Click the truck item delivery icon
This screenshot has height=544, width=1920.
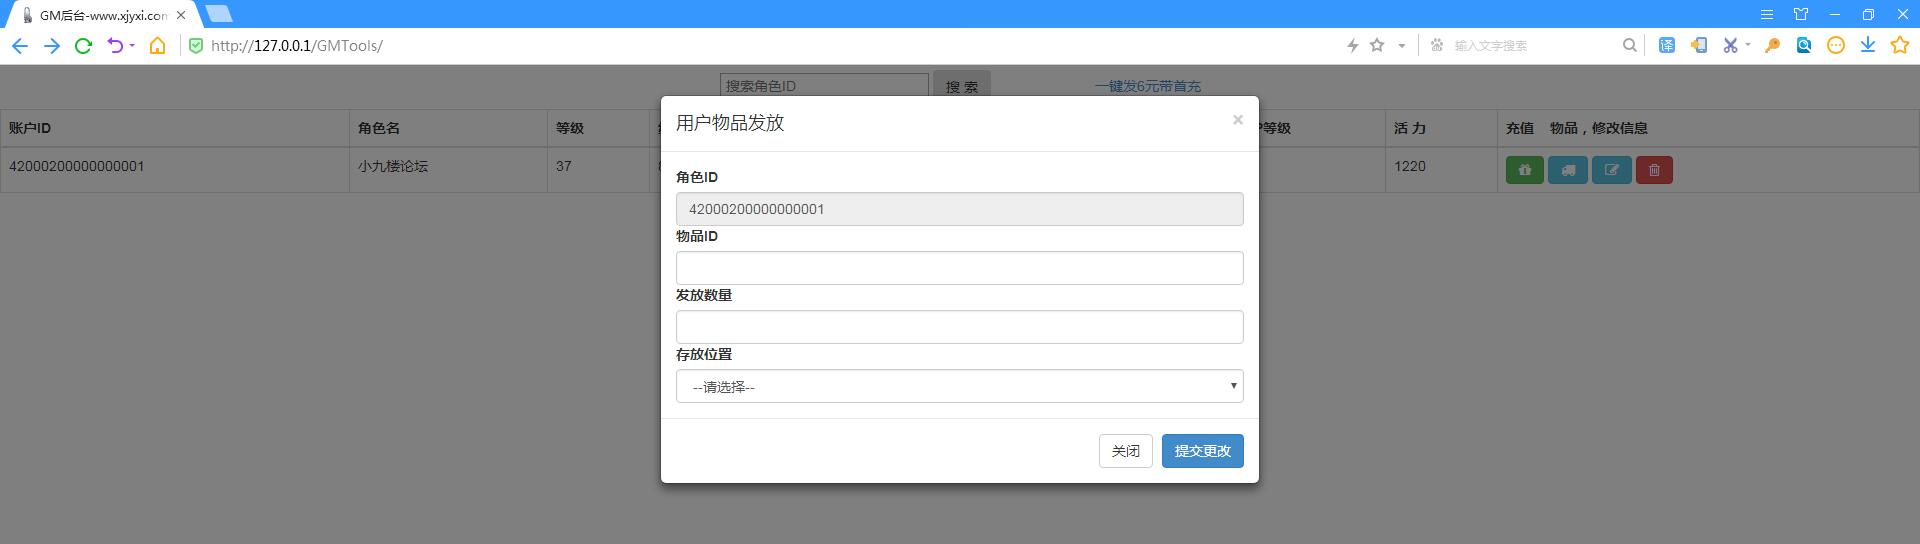click(x=1567, y=170)
